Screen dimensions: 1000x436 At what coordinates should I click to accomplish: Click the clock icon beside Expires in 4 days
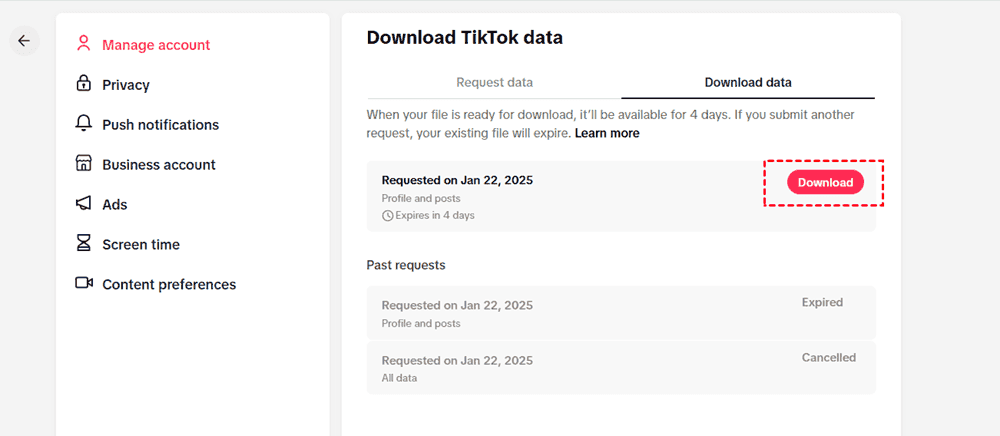387,216
